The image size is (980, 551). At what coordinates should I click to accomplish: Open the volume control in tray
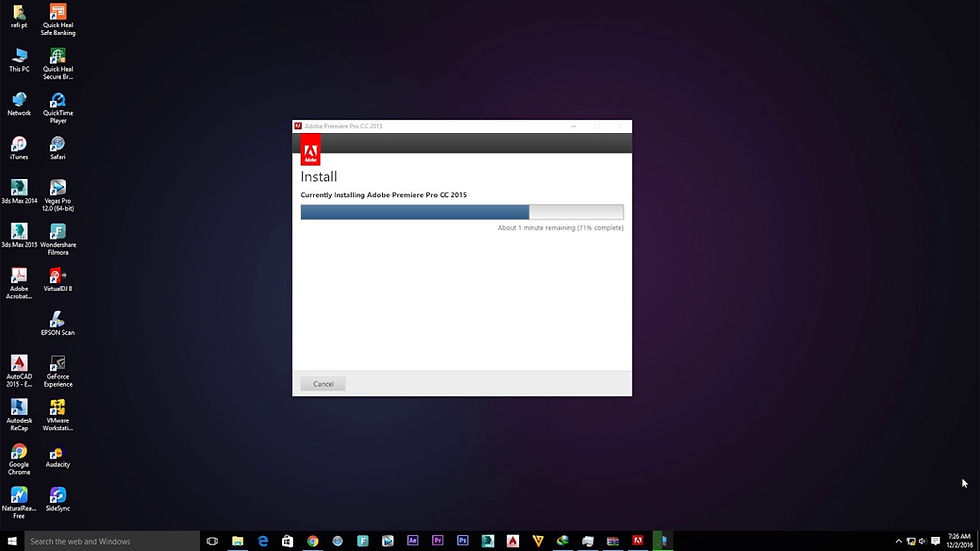tap(922, 541)
